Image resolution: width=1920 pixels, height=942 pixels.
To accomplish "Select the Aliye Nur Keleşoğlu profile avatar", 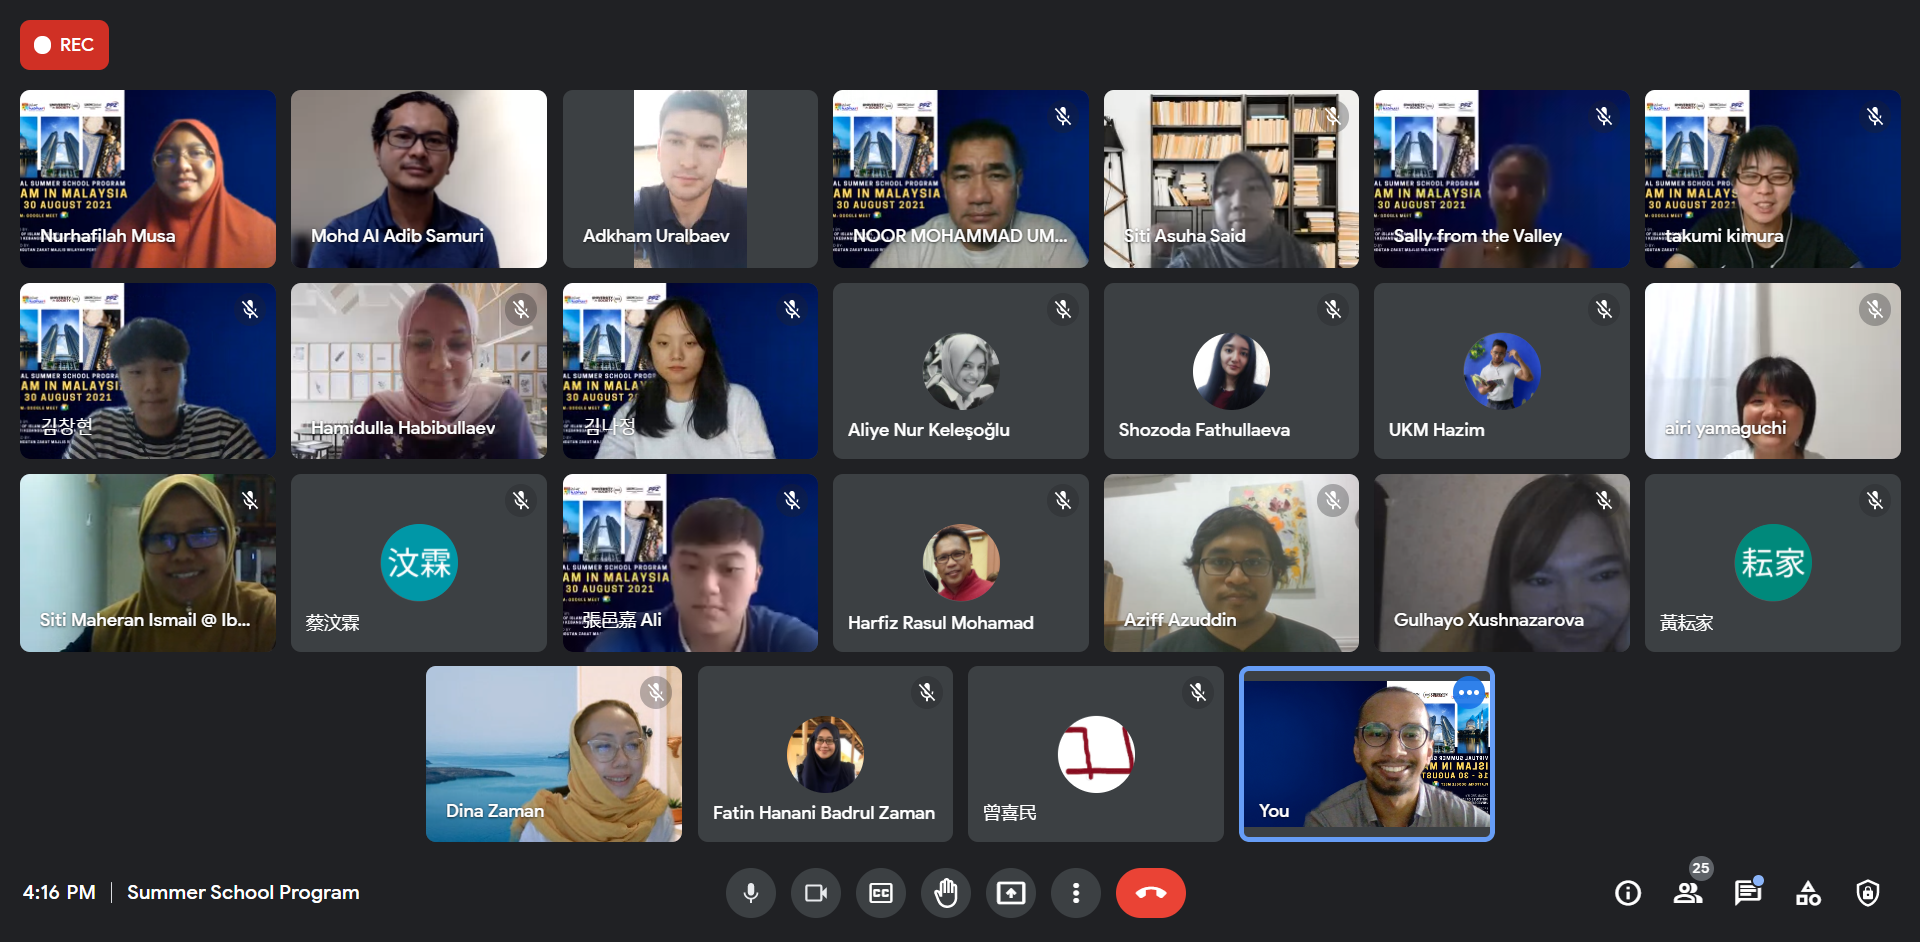I will click(961, 371).
